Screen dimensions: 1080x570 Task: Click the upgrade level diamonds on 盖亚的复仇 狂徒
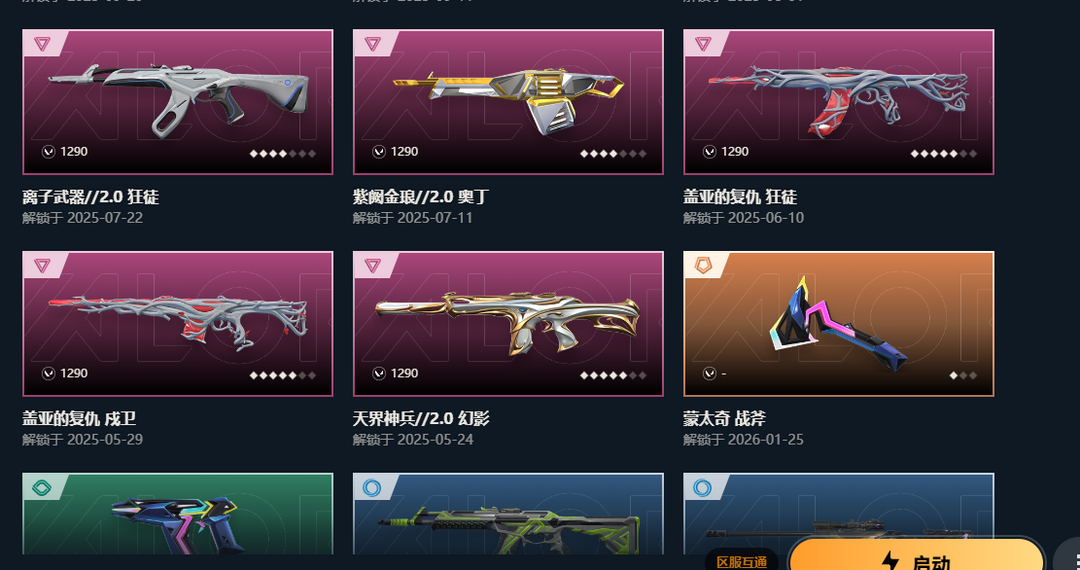944,154
